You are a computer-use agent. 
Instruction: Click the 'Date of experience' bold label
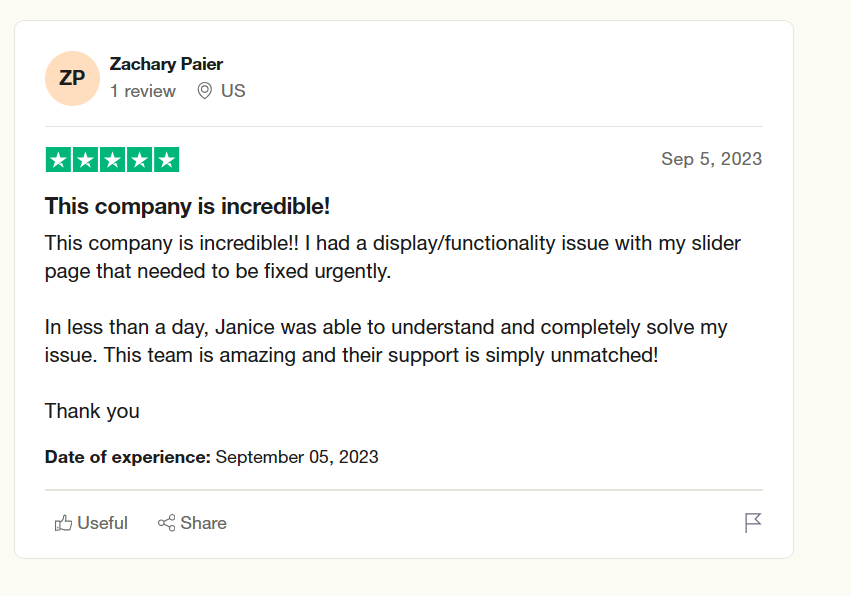pos(128,457)
